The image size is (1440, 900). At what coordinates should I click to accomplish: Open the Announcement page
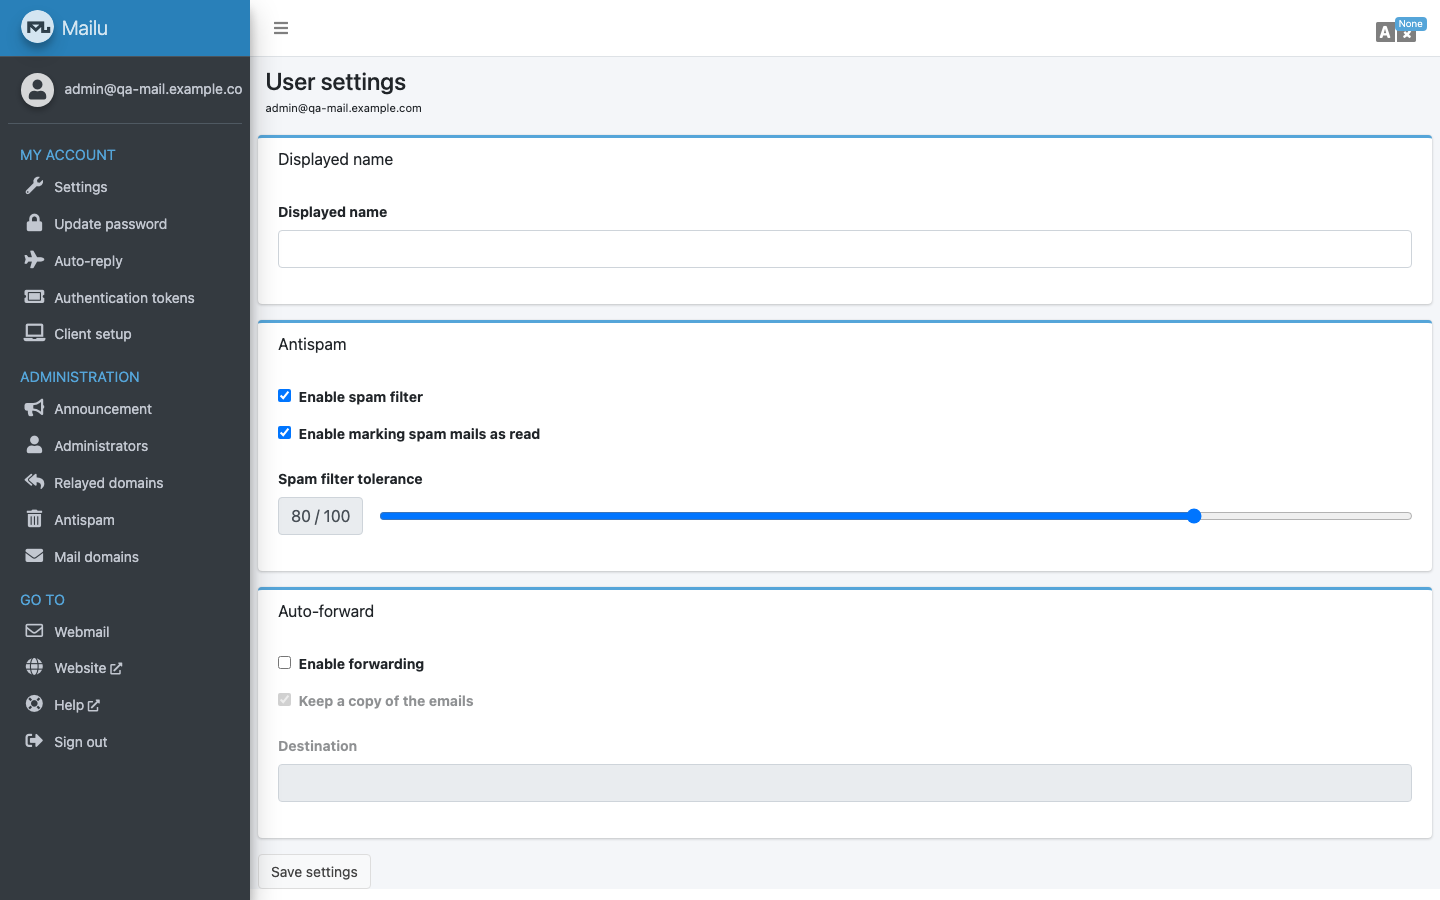[x=125, y=409]
